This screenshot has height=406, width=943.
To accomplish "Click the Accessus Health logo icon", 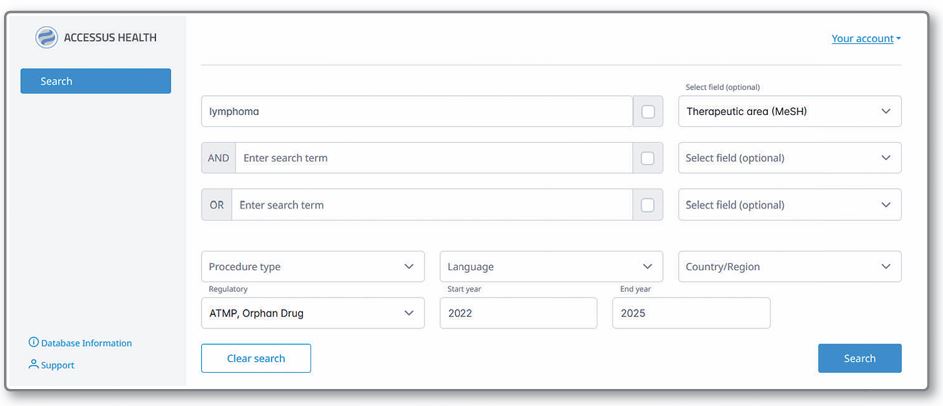I will (x=47, y=38).
